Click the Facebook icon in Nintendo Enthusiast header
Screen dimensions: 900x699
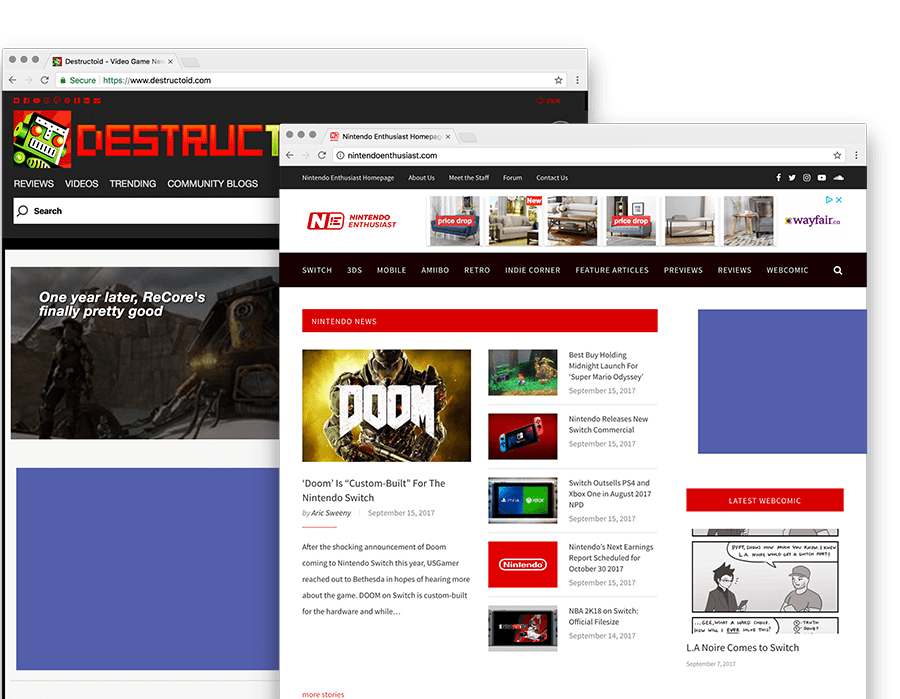pyautogui.click(x=778, y=178)
